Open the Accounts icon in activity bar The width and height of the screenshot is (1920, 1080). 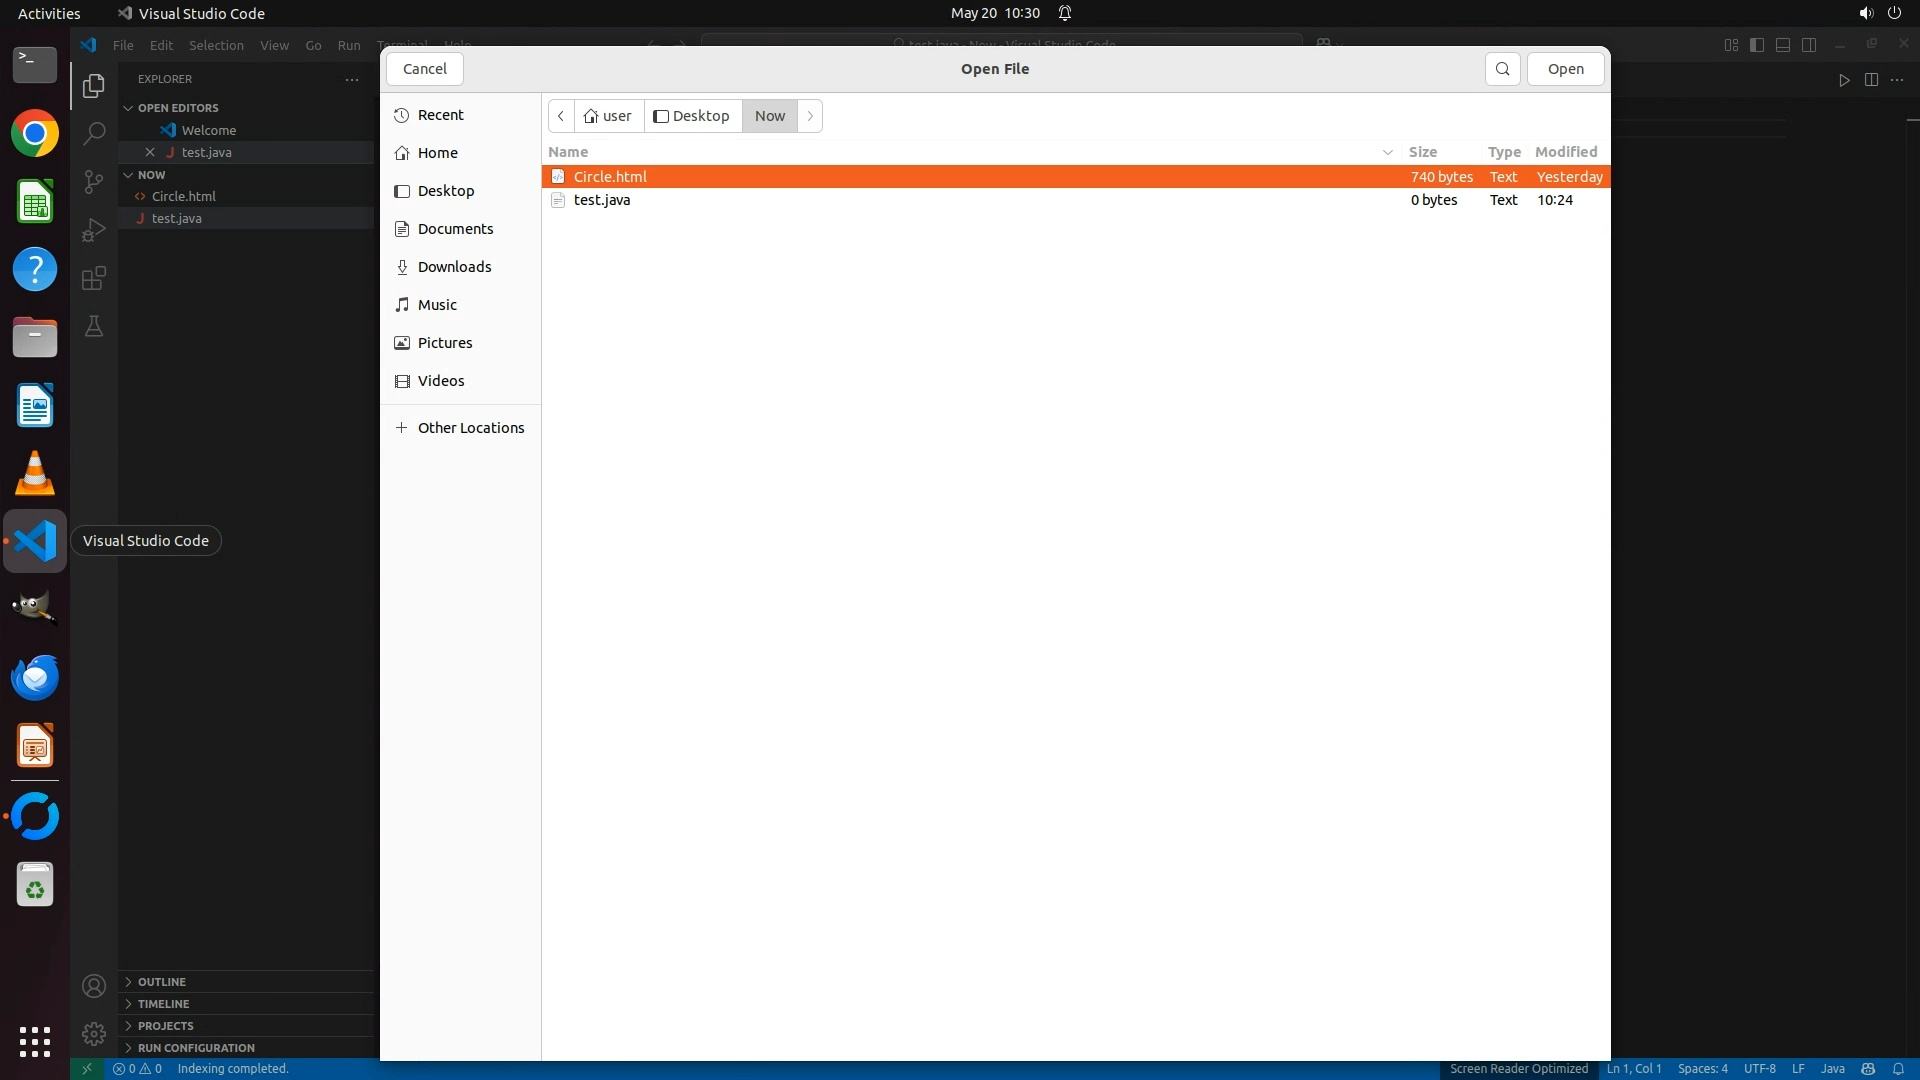(94, 987)
